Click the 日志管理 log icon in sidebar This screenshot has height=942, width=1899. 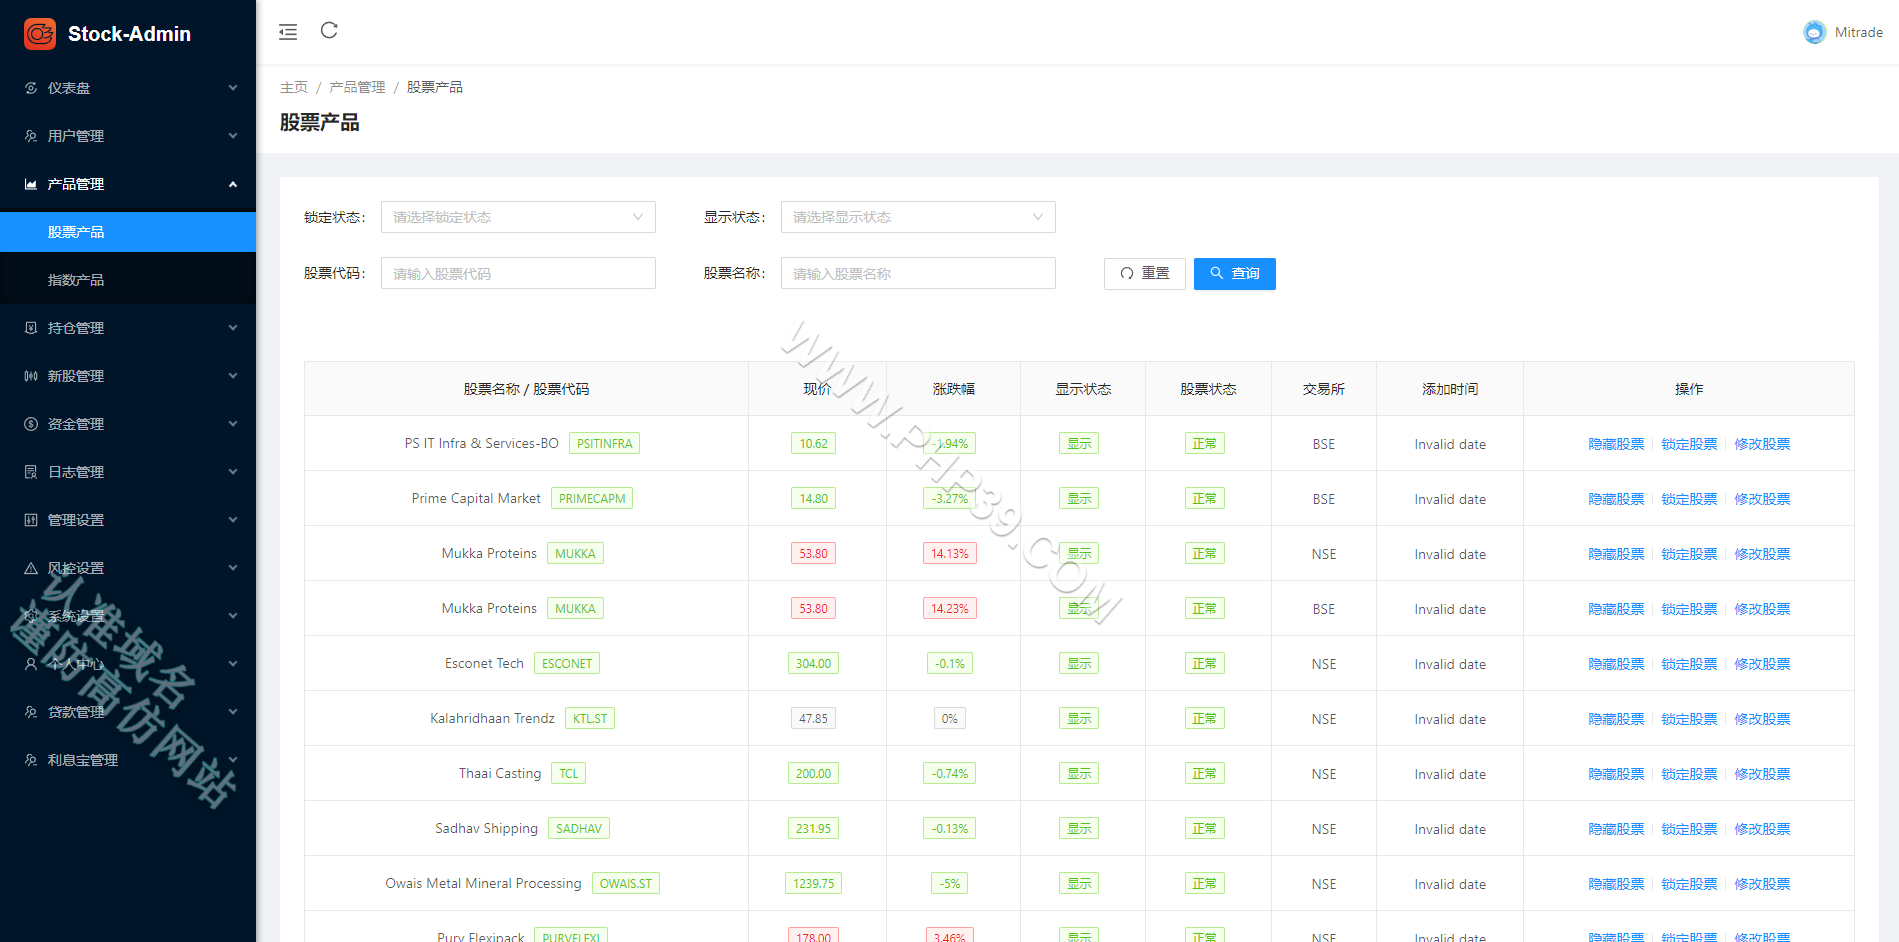coord(31,472)
